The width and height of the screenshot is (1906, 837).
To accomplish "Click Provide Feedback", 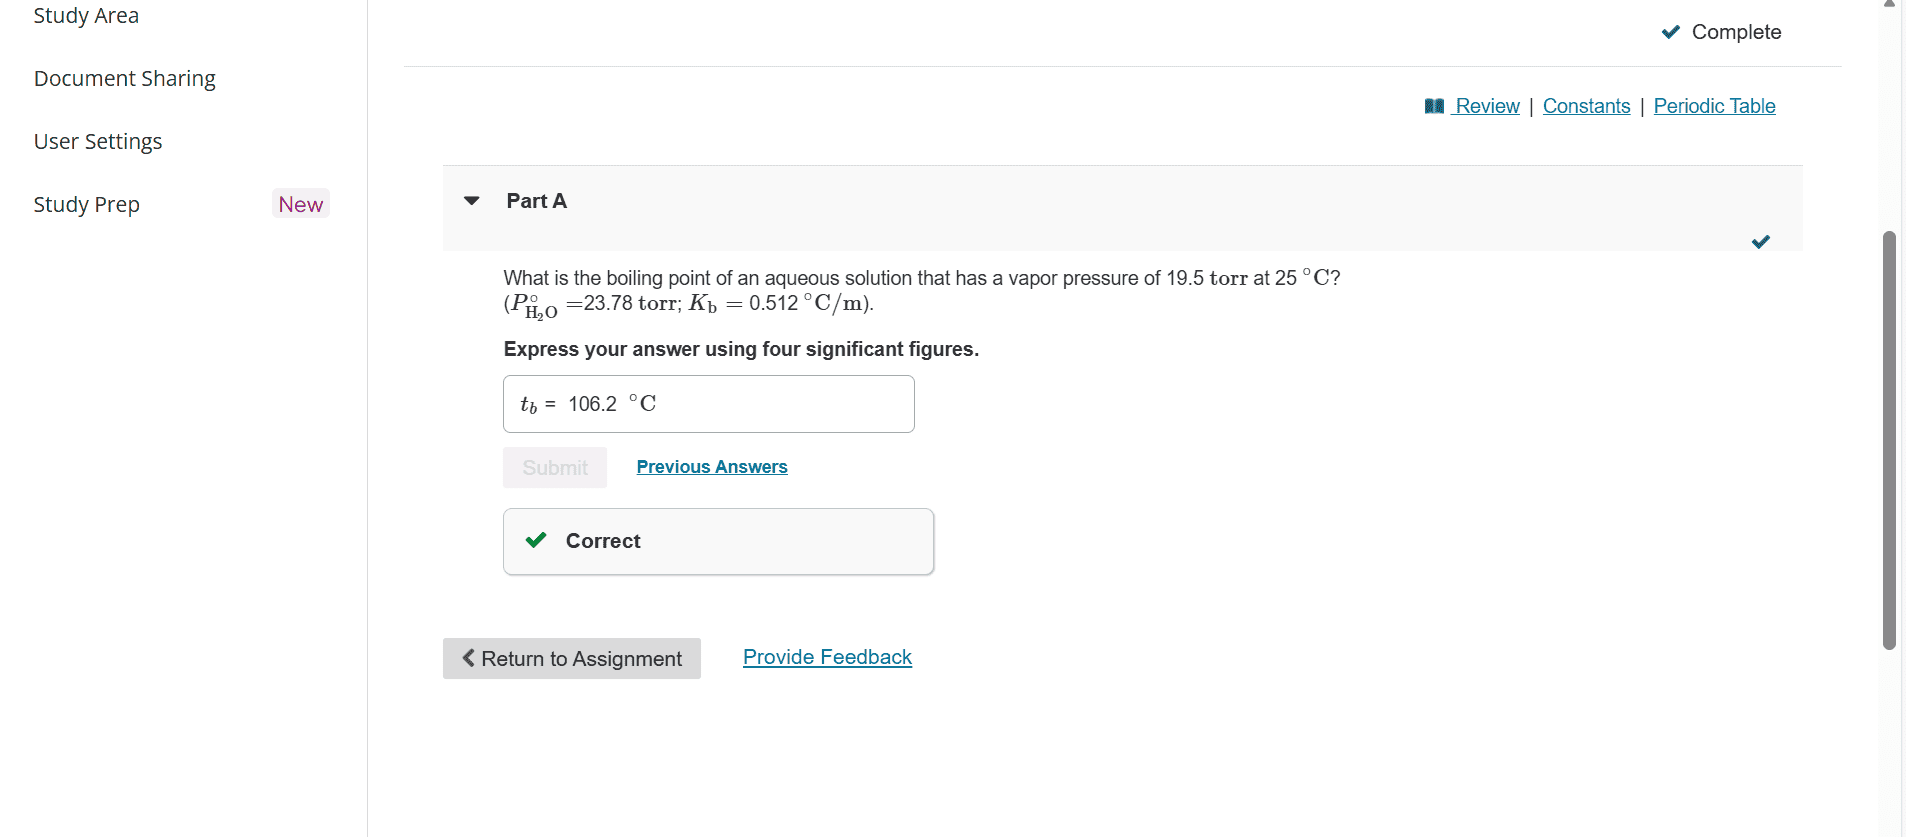I will 826,657.
